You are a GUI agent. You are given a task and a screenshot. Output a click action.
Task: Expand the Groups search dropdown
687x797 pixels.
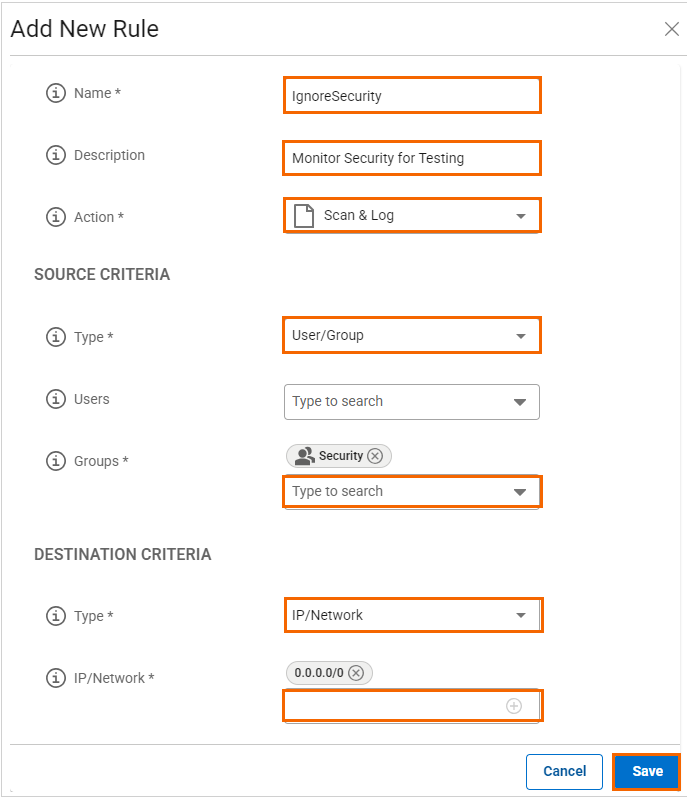(x=412, y=491)
